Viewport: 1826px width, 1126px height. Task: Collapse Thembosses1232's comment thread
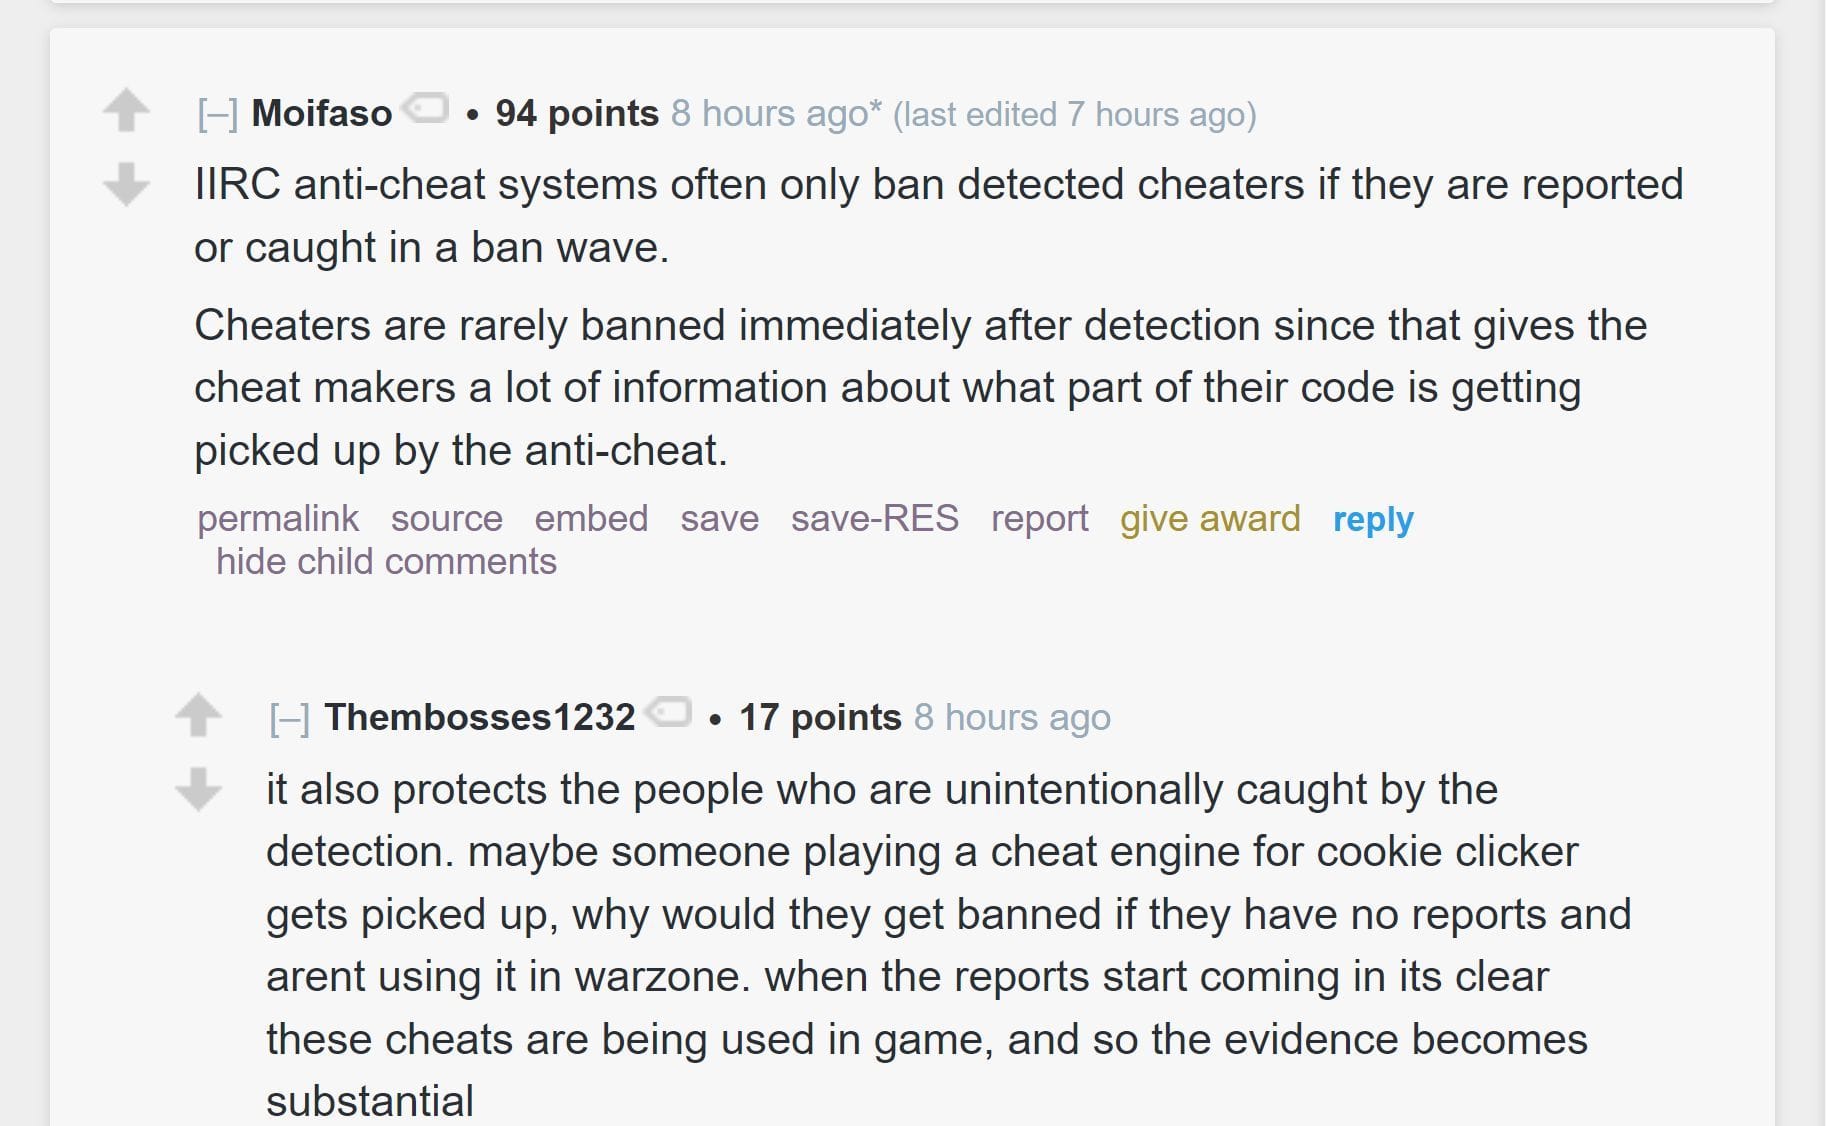(x=290, y=716)
